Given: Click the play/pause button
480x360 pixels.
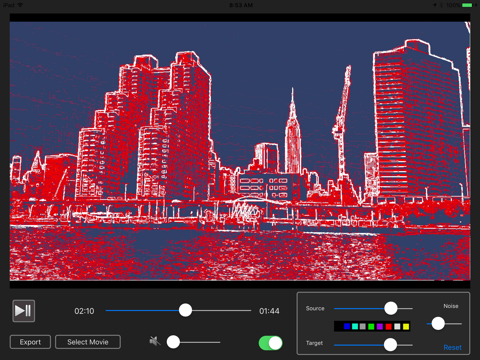Looking at the screenshot, I should click(23, 311).
